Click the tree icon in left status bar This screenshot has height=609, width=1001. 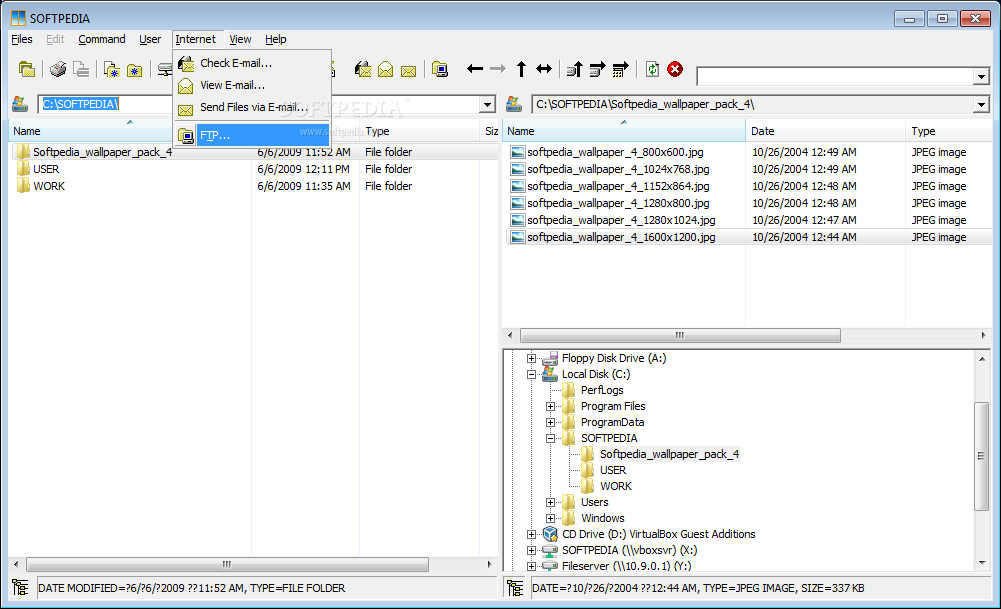[20, 587]
